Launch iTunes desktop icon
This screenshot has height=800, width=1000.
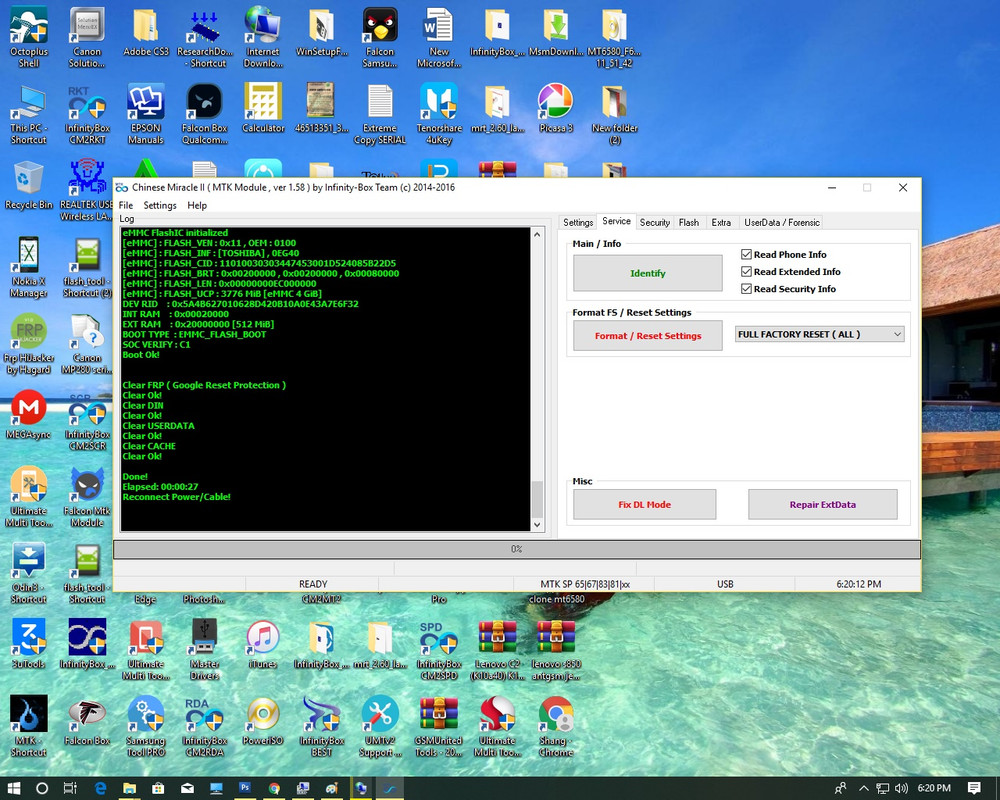[263, 644]
